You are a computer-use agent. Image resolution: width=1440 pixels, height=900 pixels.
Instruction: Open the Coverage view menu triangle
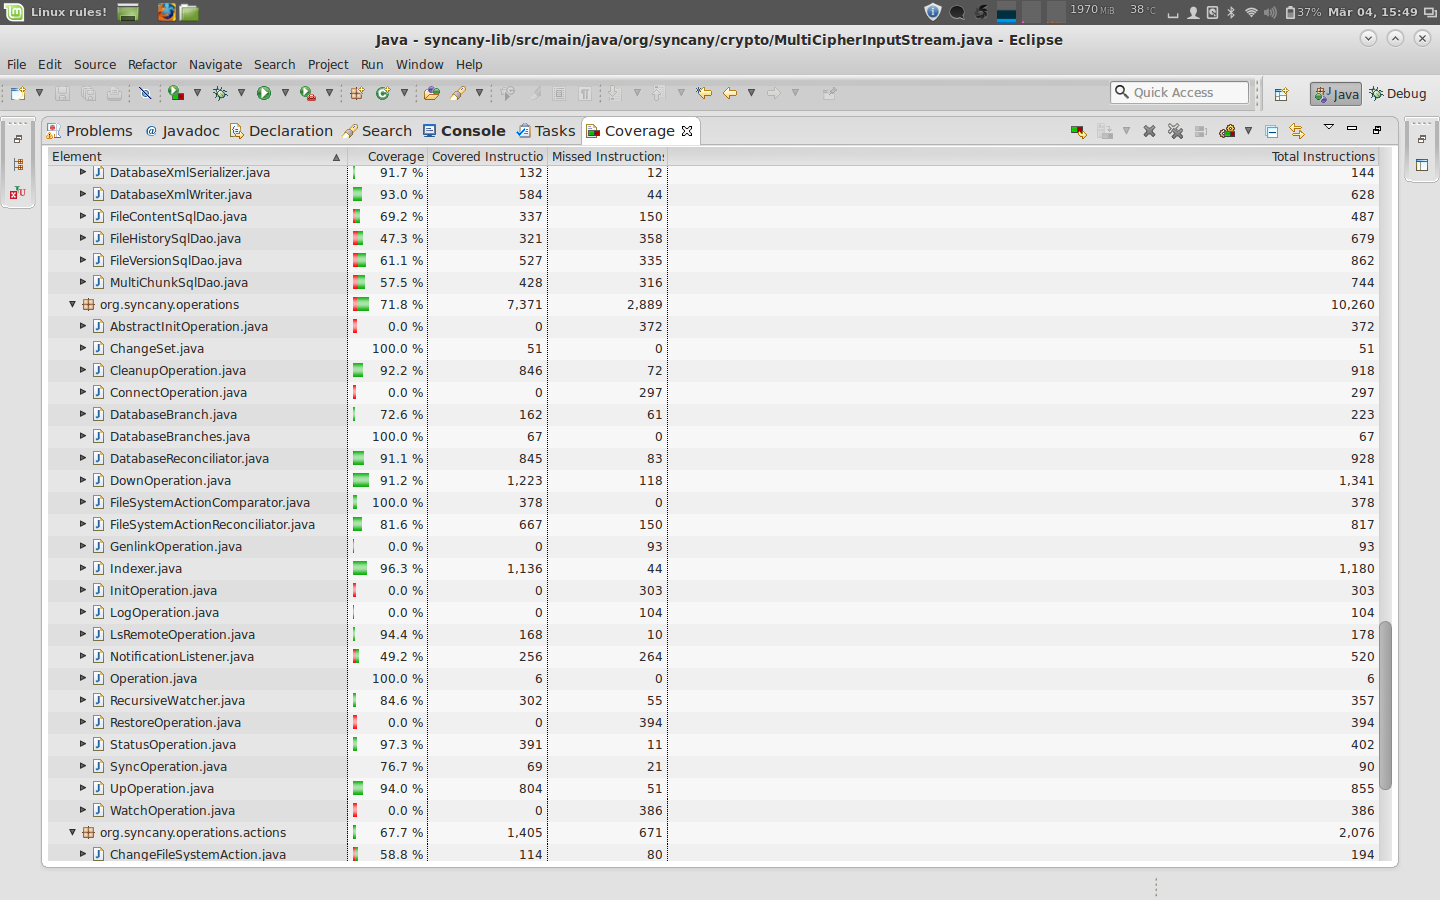[x=1329, y=128]
